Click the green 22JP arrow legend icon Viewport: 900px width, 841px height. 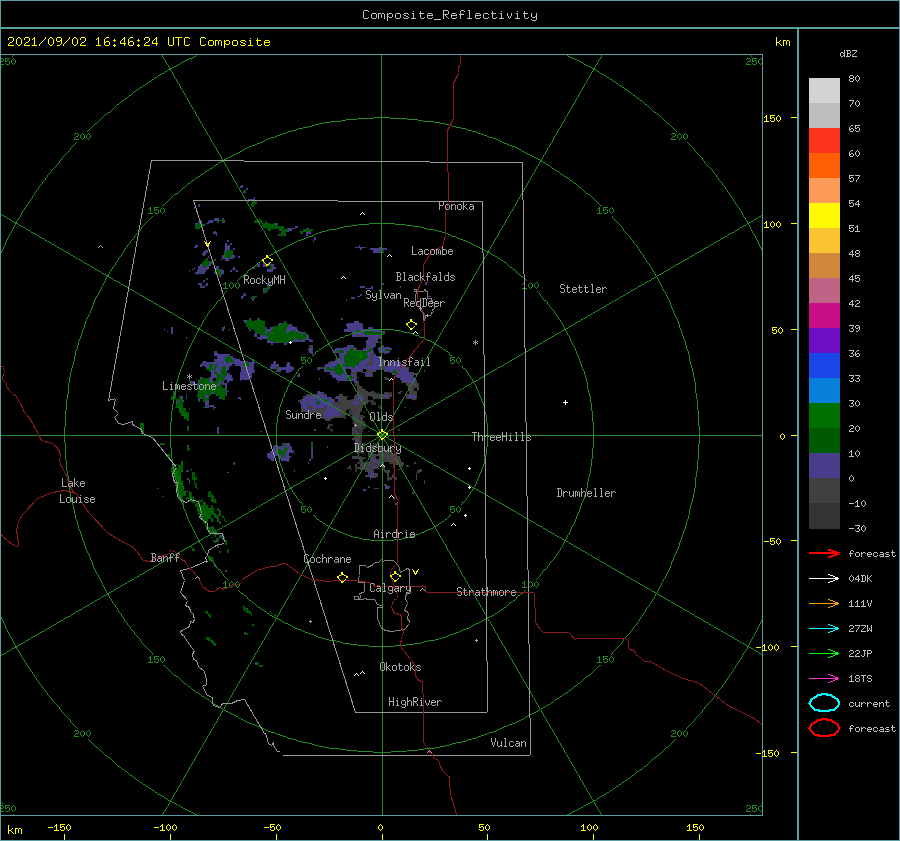tap(824, 653)
